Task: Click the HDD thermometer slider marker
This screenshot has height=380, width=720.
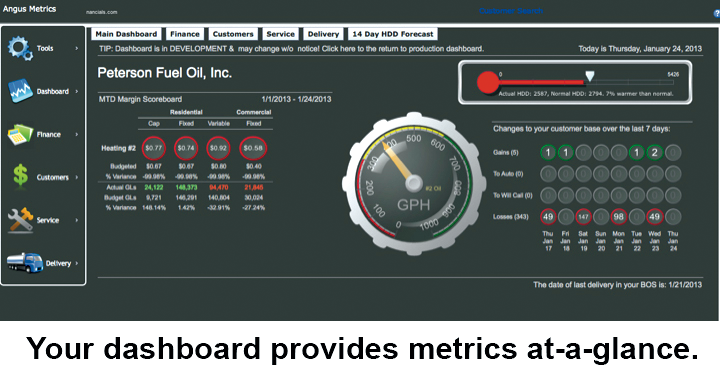Action: pyautogui.click(x=590, y=76)
